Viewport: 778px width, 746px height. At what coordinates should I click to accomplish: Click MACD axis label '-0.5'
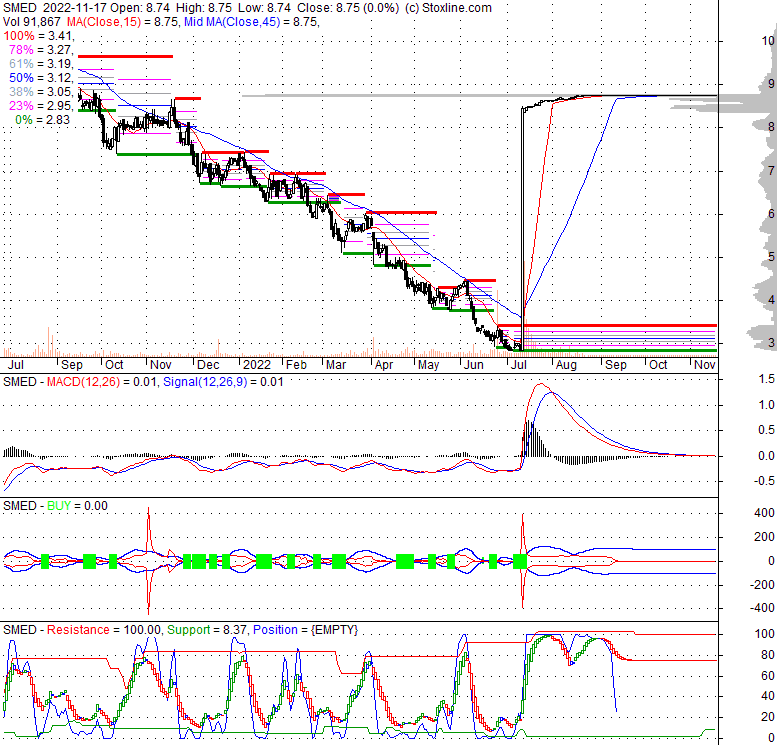(765, 481)
